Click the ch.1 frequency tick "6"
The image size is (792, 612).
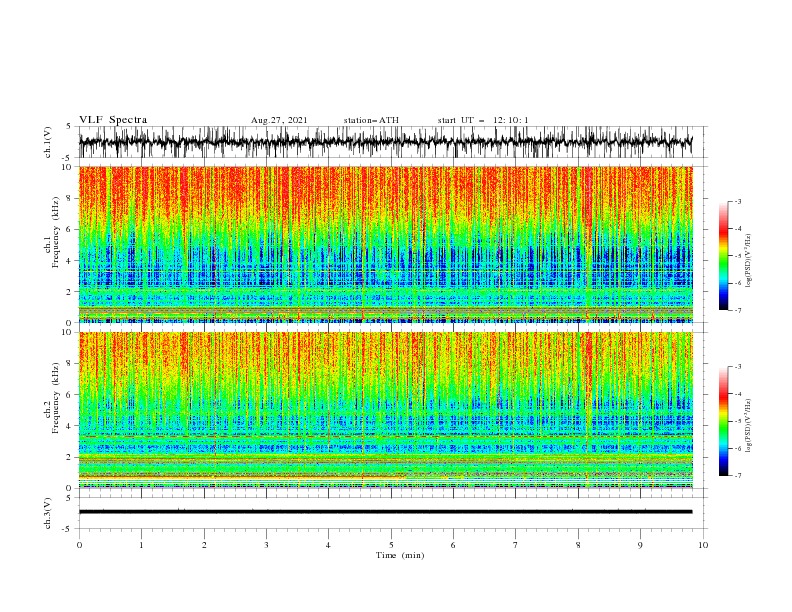click(x=70, y=230)
